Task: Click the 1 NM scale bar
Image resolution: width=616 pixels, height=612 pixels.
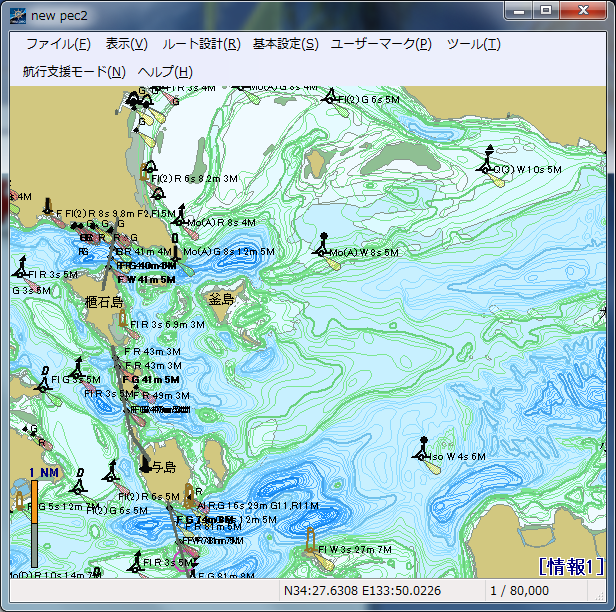Action: pos(34,524)
